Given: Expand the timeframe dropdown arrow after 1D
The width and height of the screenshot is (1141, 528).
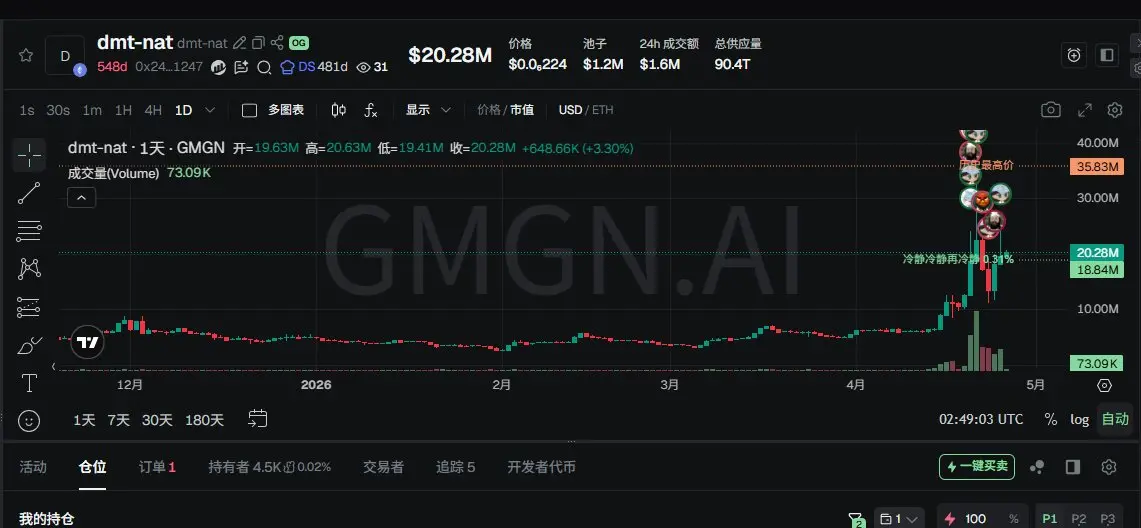Looking at the screenshot, I should click(x=210, y=110).
